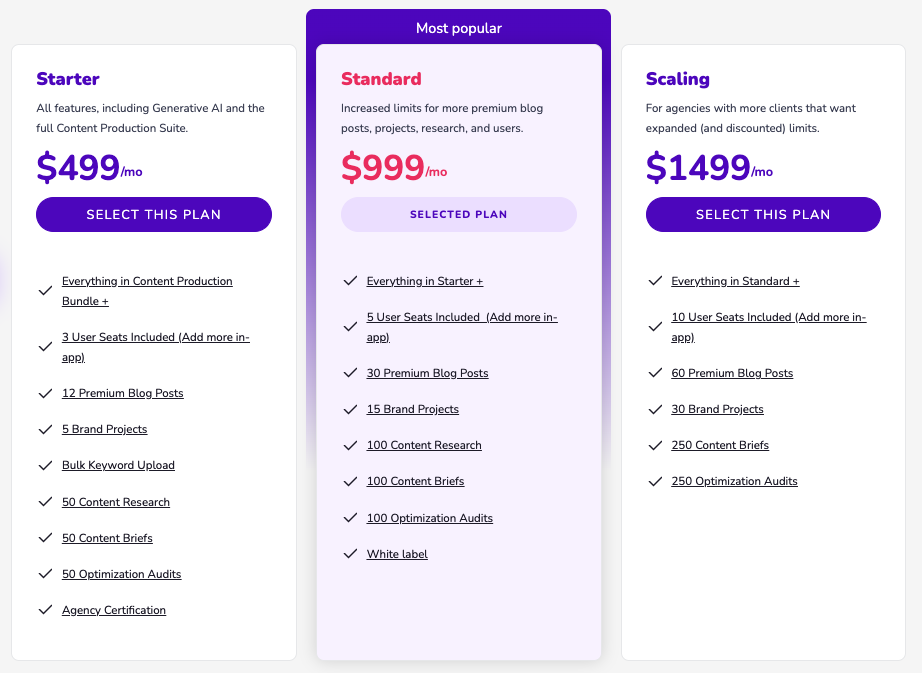Click checkmark beside 15 Brand Projects

(x=350, y=409)
